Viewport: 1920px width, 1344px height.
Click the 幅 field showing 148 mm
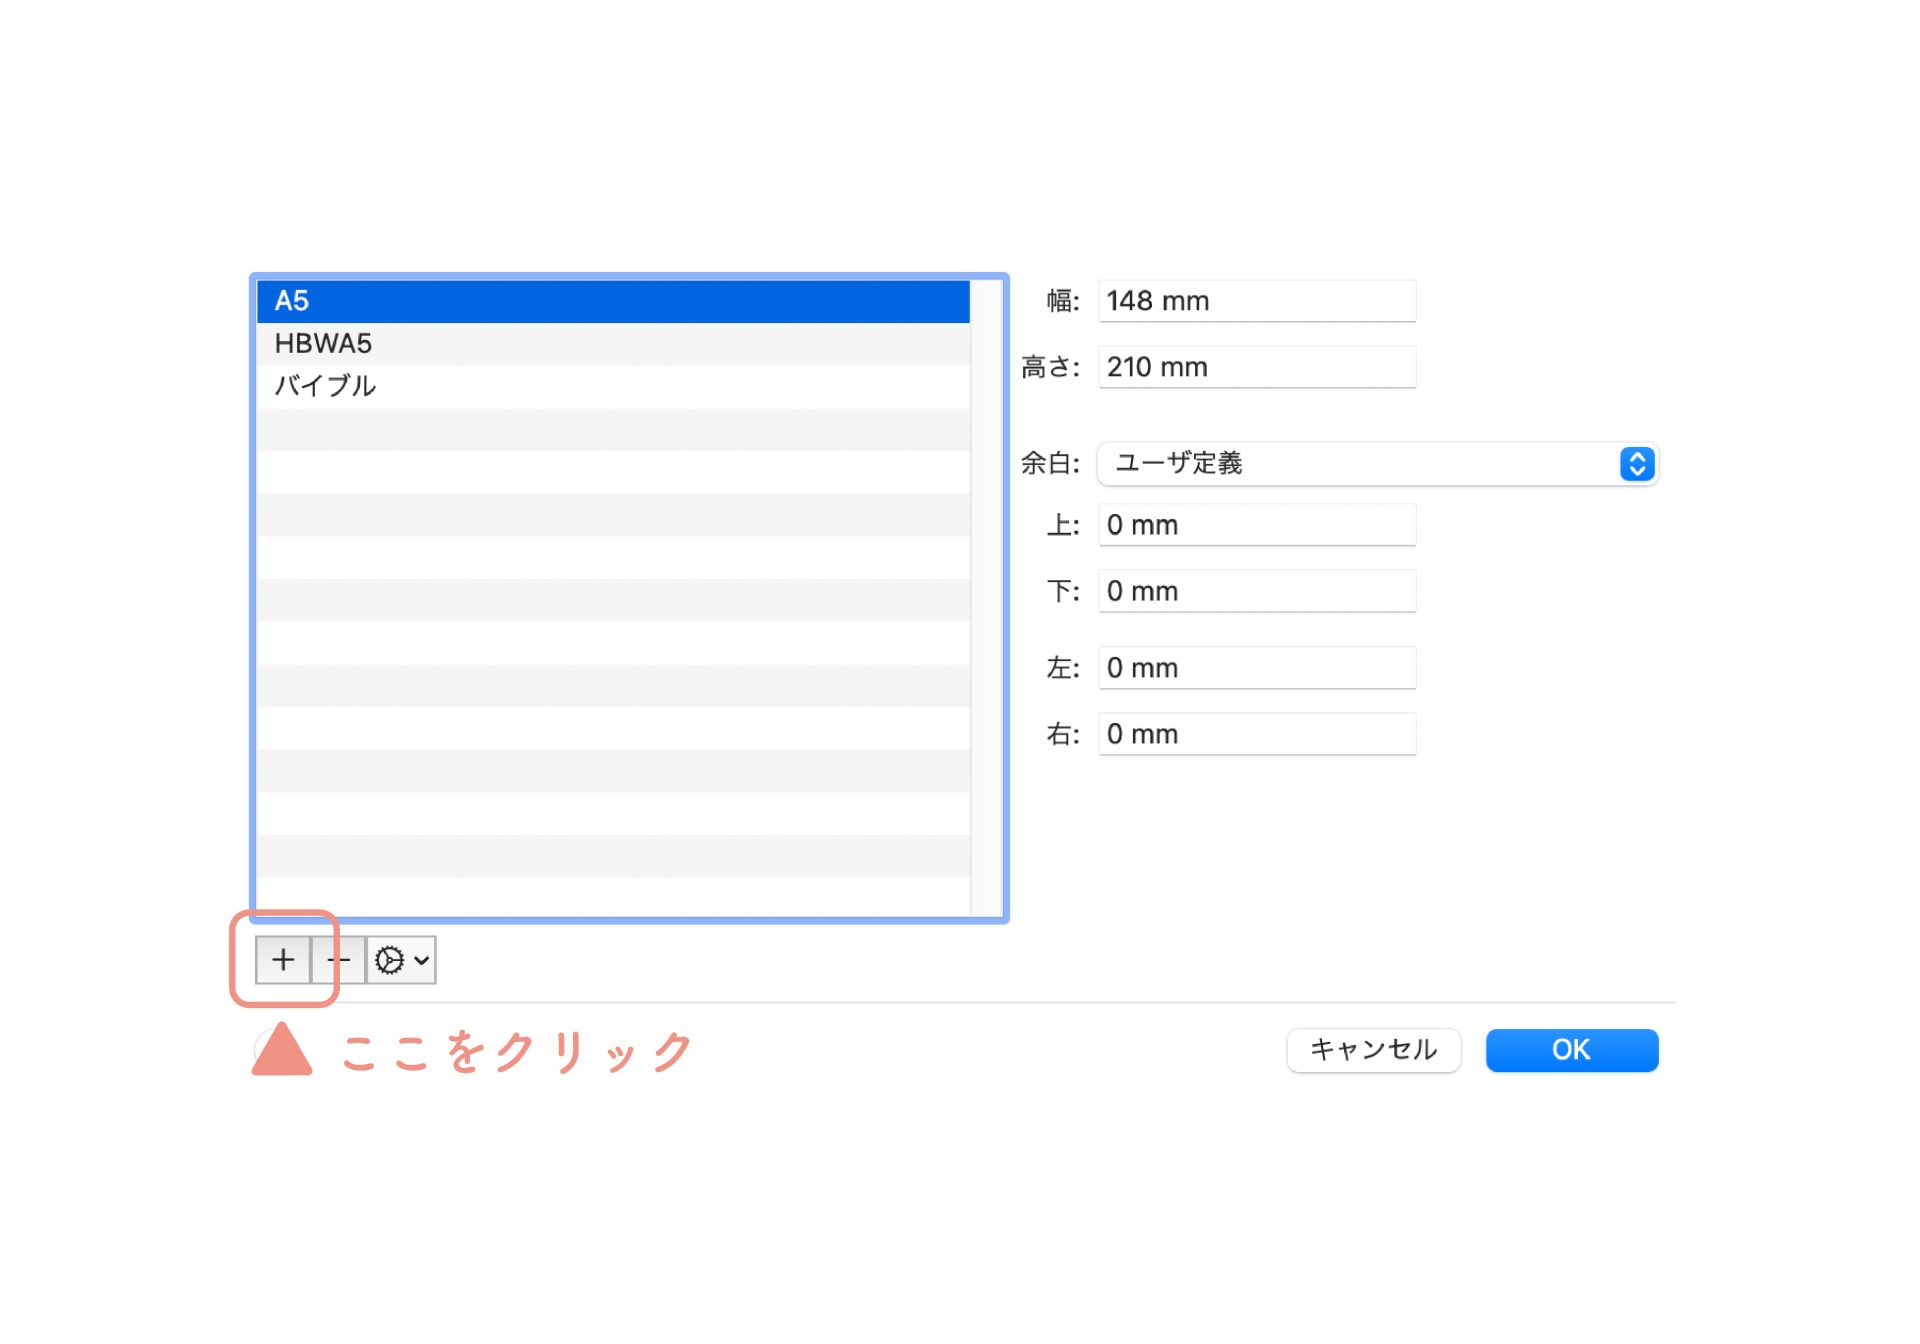coord(1256,301)
